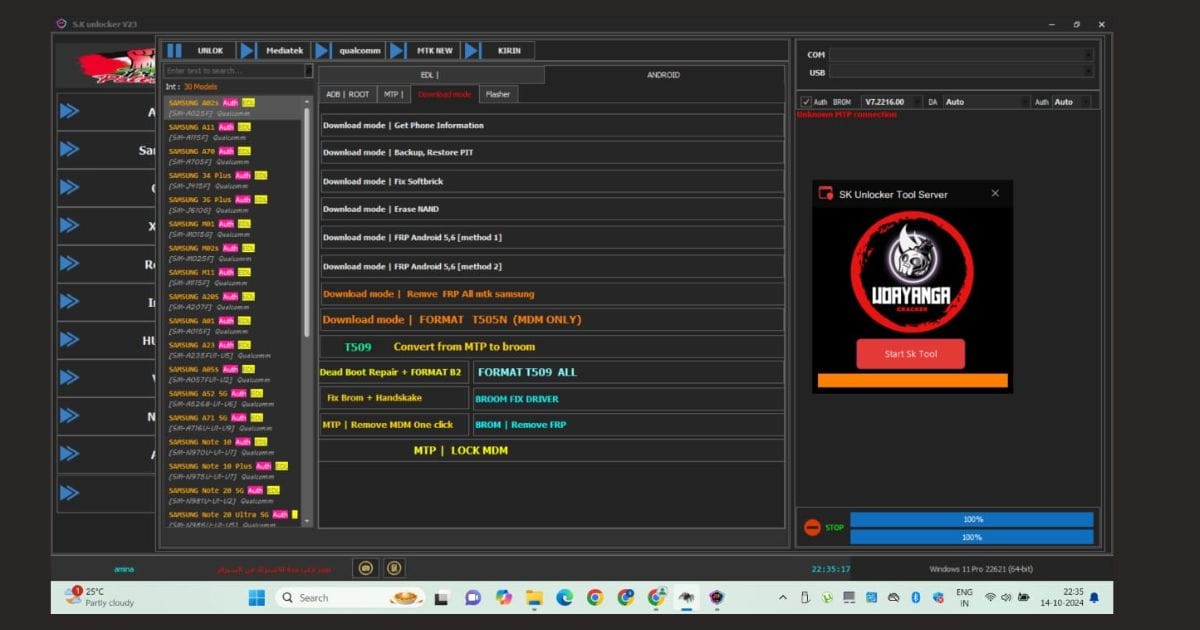Click FRP Android 5,6 method 1
The height and width of the screenshot is (630, 1200).
coord(552,237)
